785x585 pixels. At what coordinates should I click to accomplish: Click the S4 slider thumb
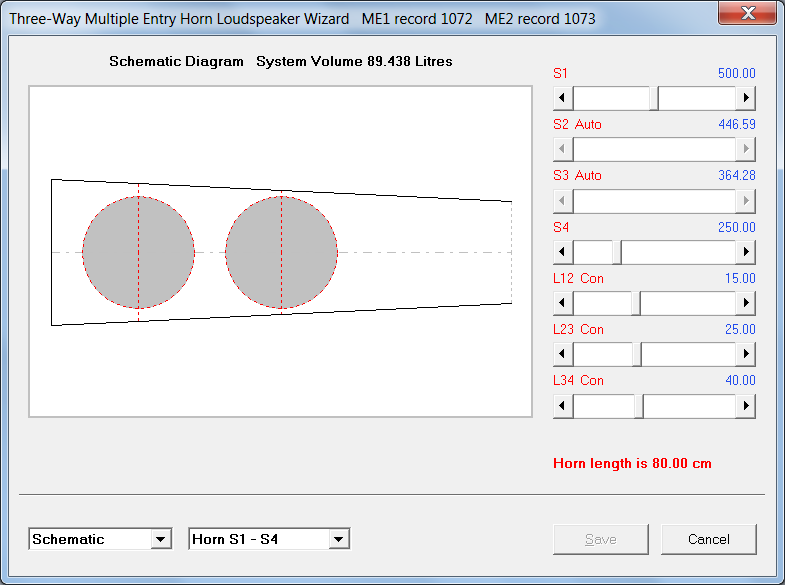point(617,252)
